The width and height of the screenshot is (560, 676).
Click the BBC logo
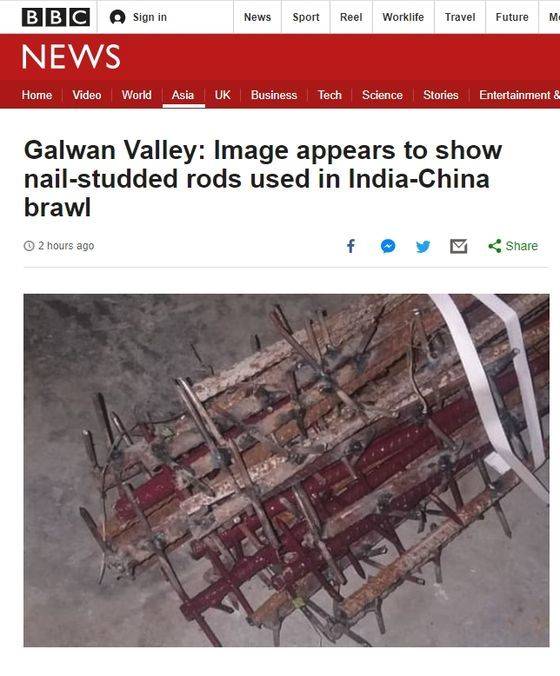[x=56, y=17]
